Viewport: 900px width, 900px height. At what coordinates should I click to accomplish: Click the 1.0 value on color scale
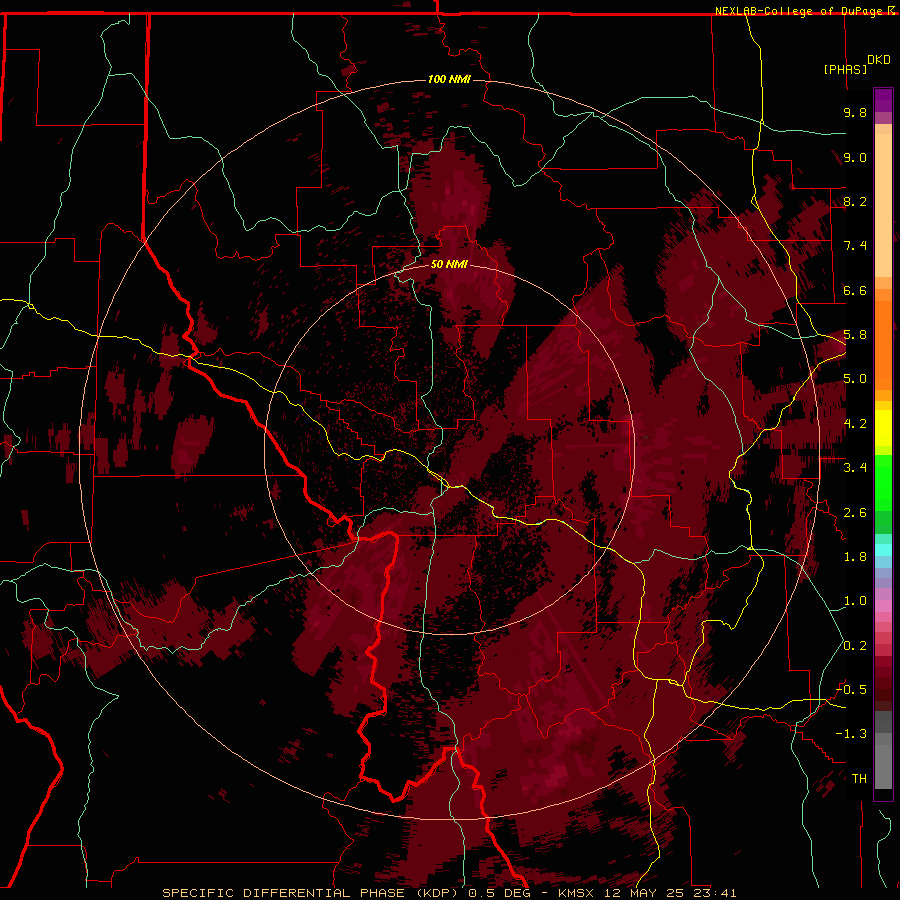(x=855, y=601)
